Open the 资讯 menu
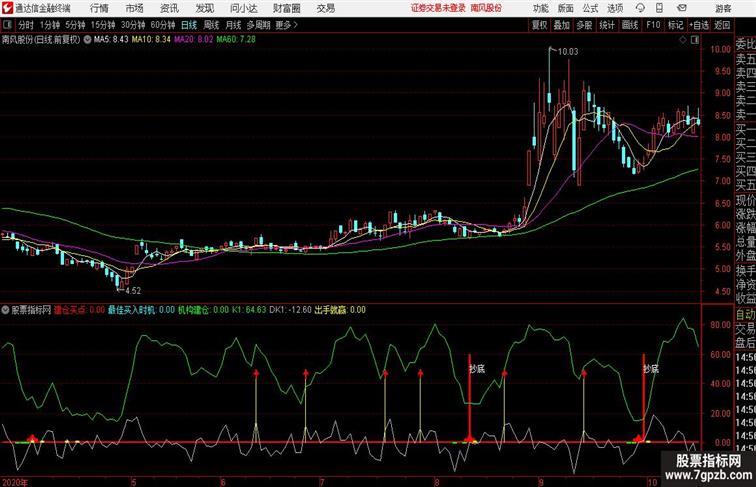 (x=169, y=8)
